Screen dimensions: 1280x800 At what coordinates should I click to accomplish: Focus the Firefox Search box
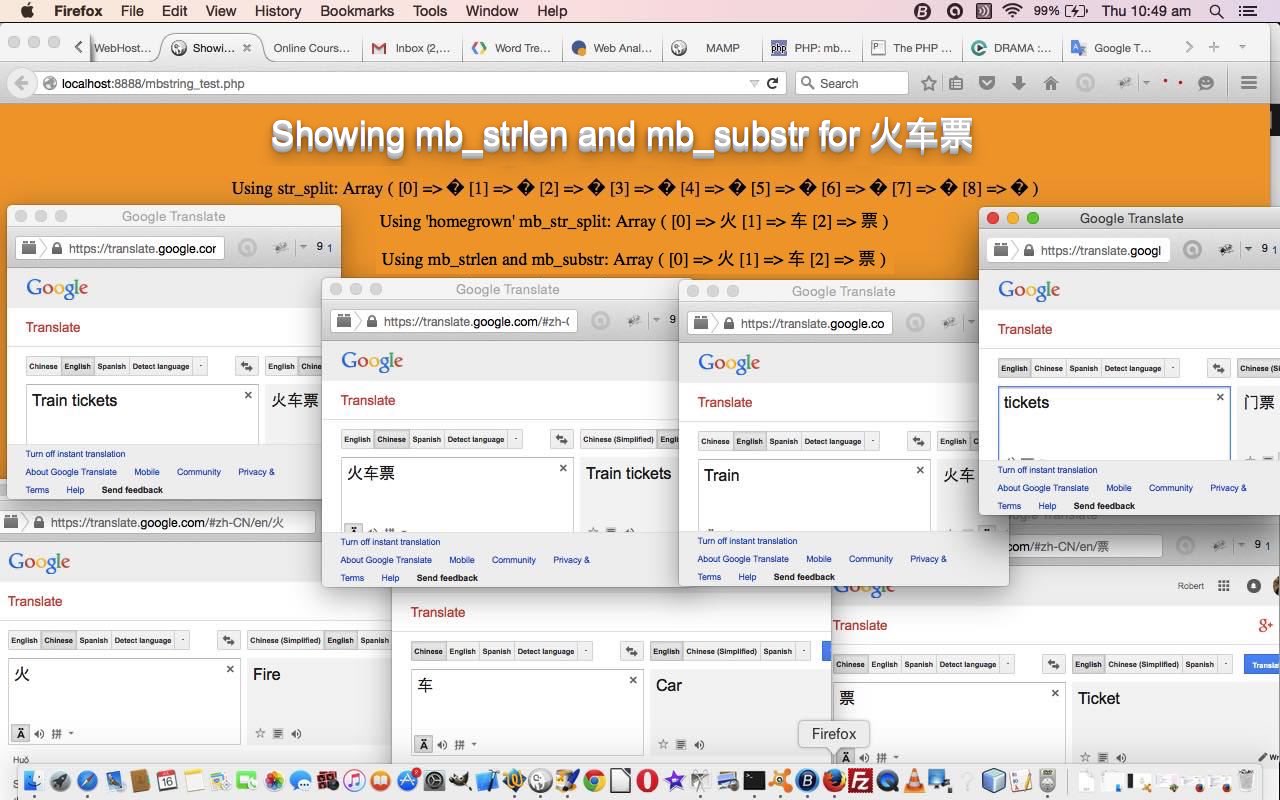click(x=852, y=84)
